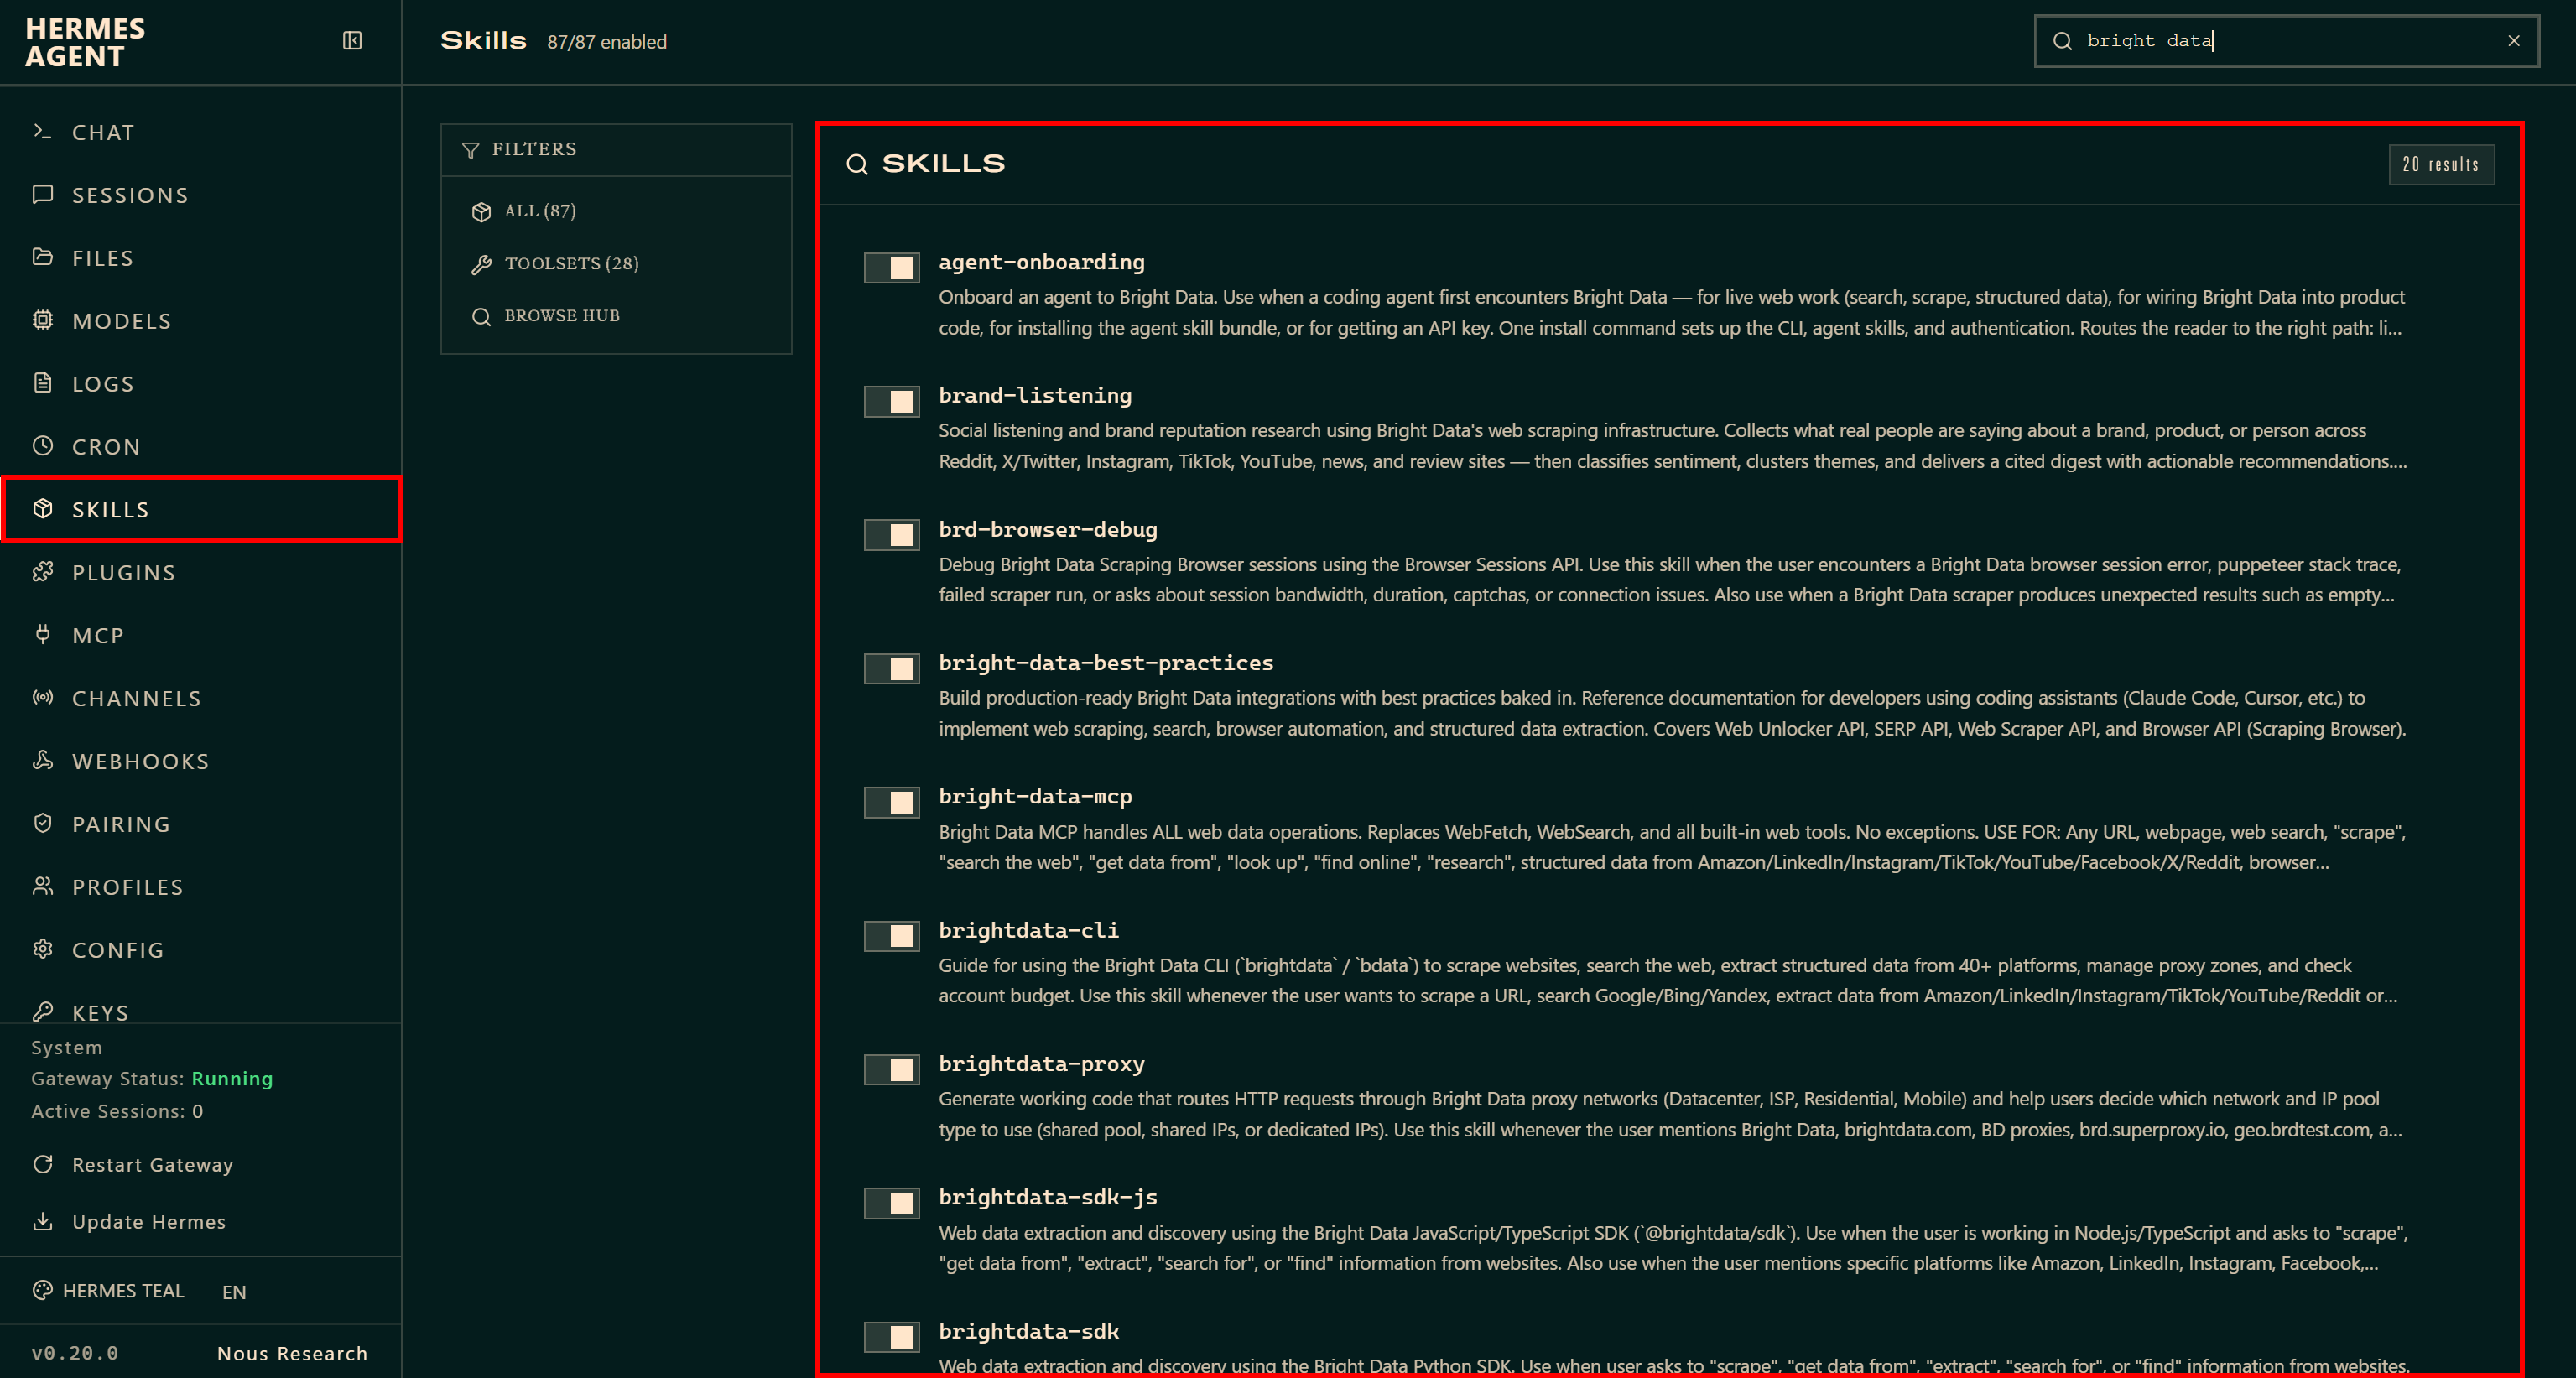Toggle off the brand-listening skill

892,401
